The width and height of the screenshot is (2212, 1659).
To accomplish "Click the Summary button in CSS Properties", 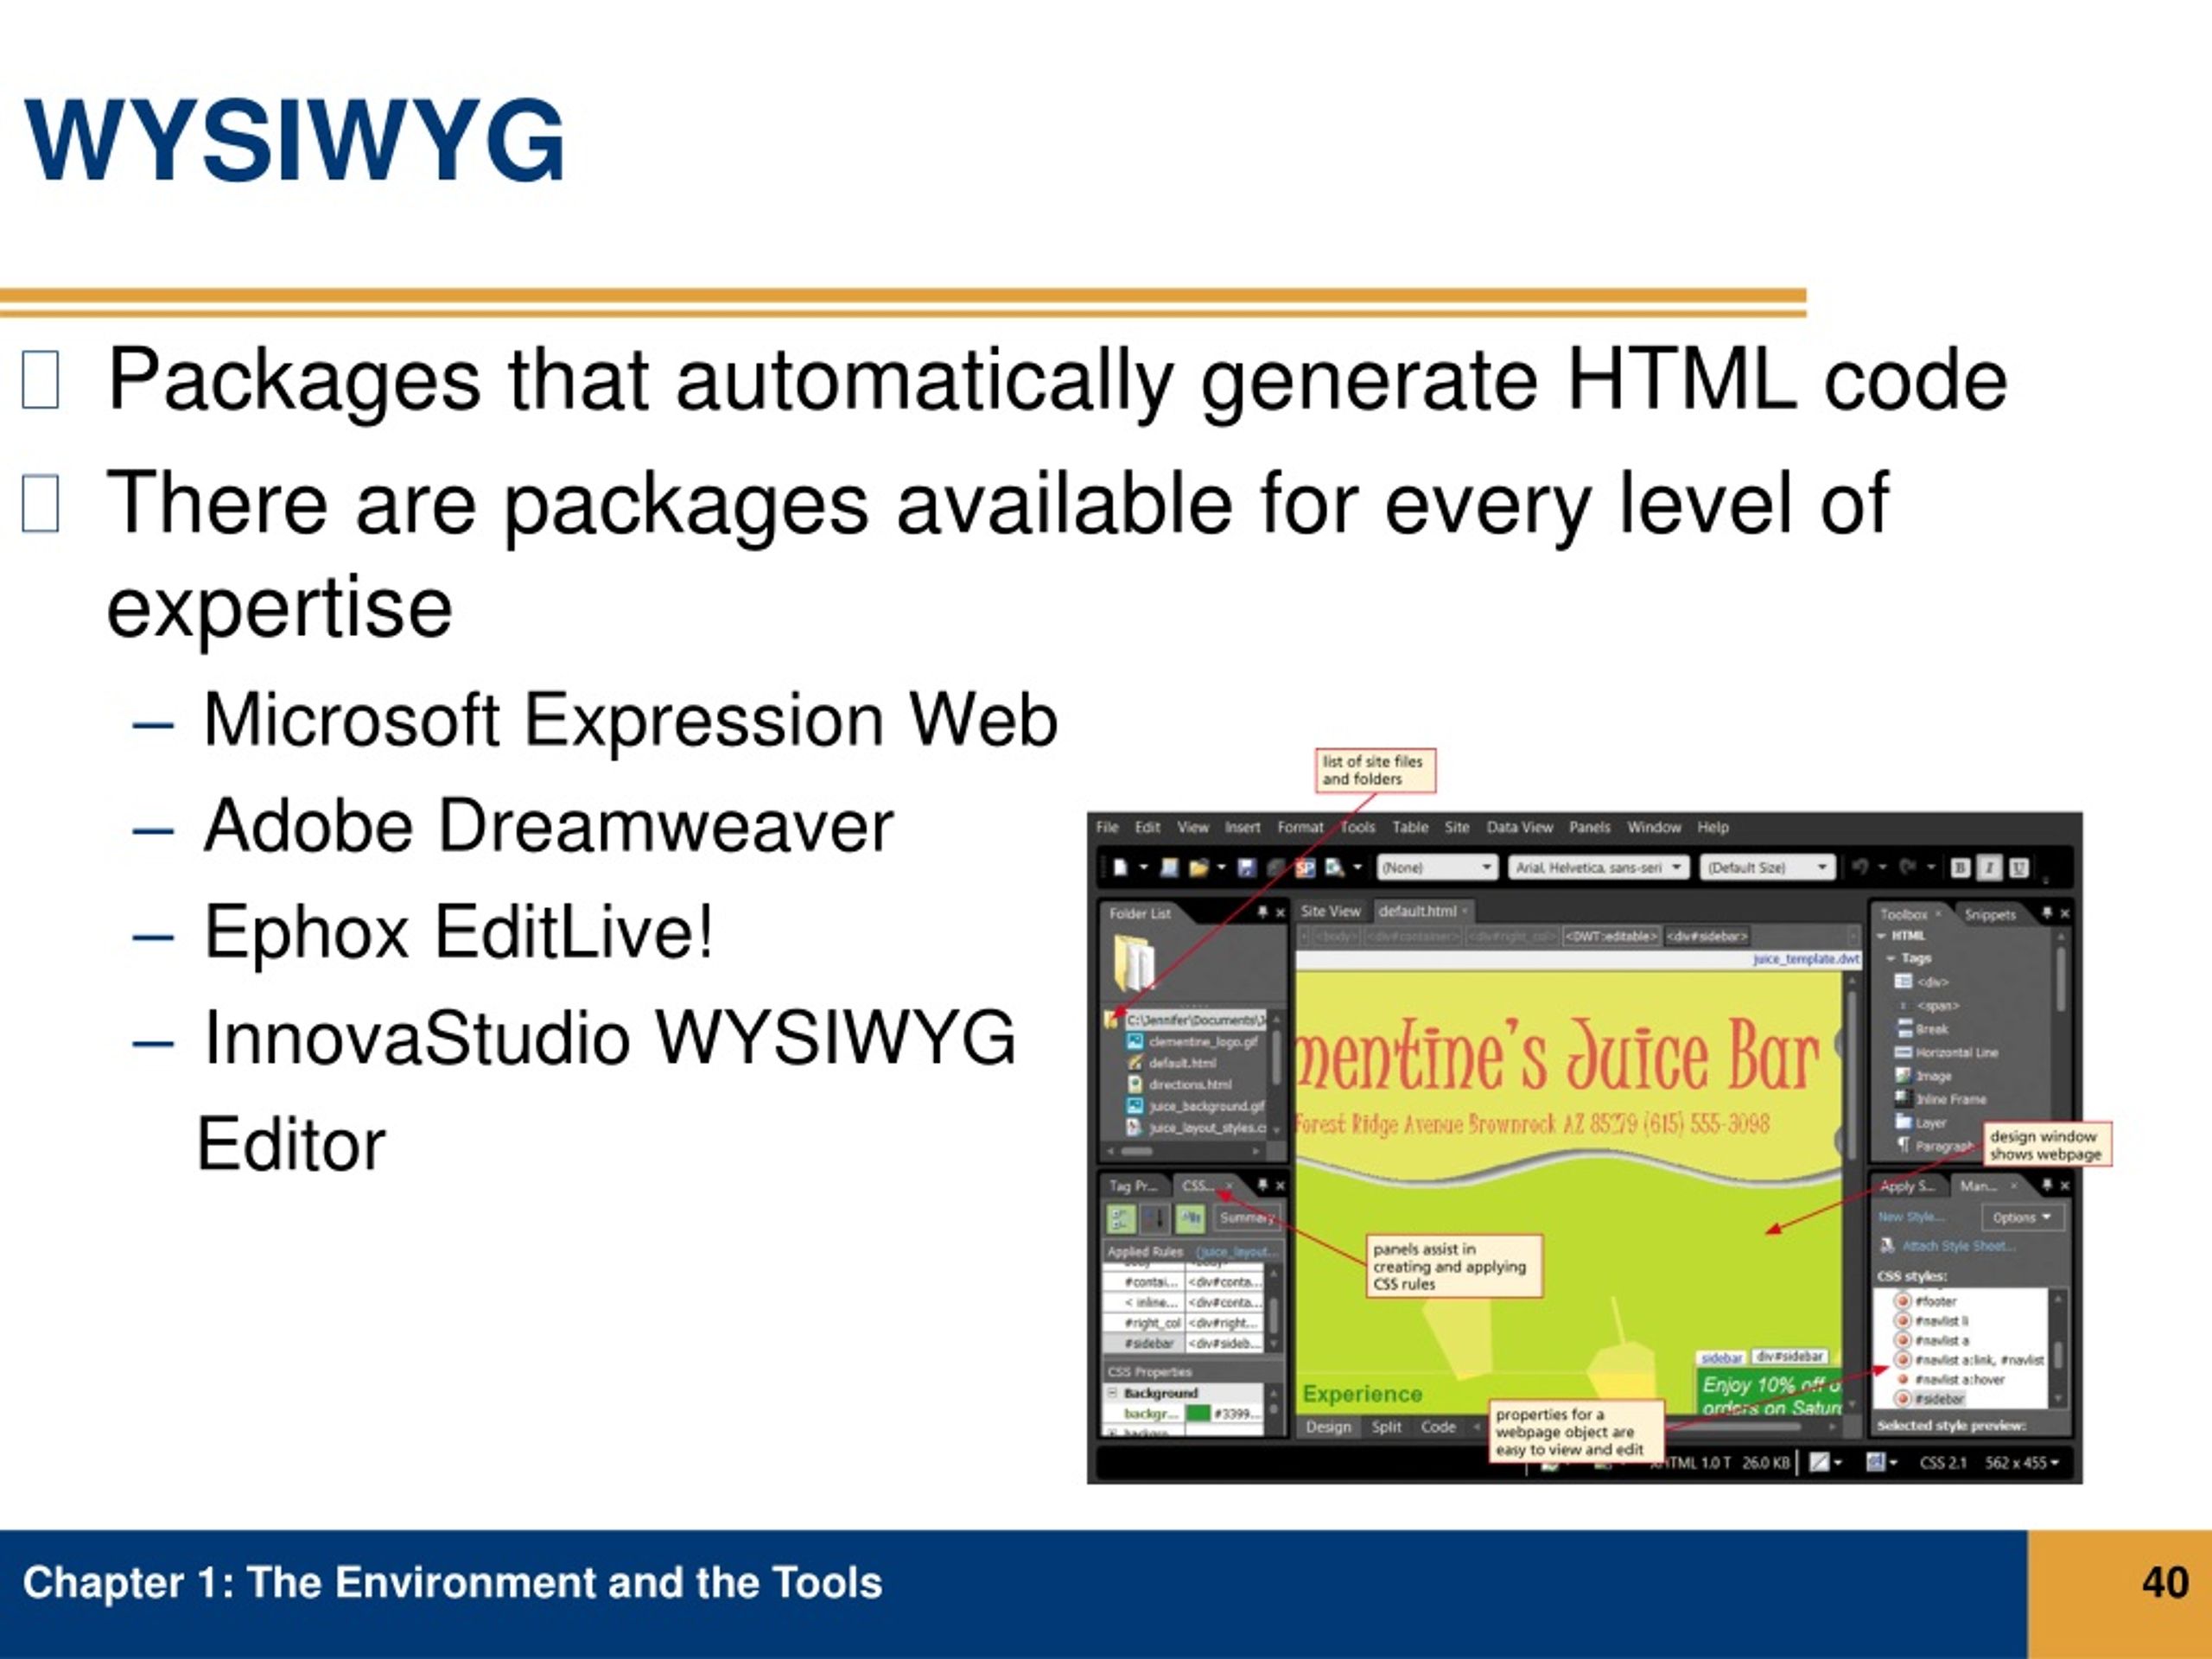I will 1247,1218.
